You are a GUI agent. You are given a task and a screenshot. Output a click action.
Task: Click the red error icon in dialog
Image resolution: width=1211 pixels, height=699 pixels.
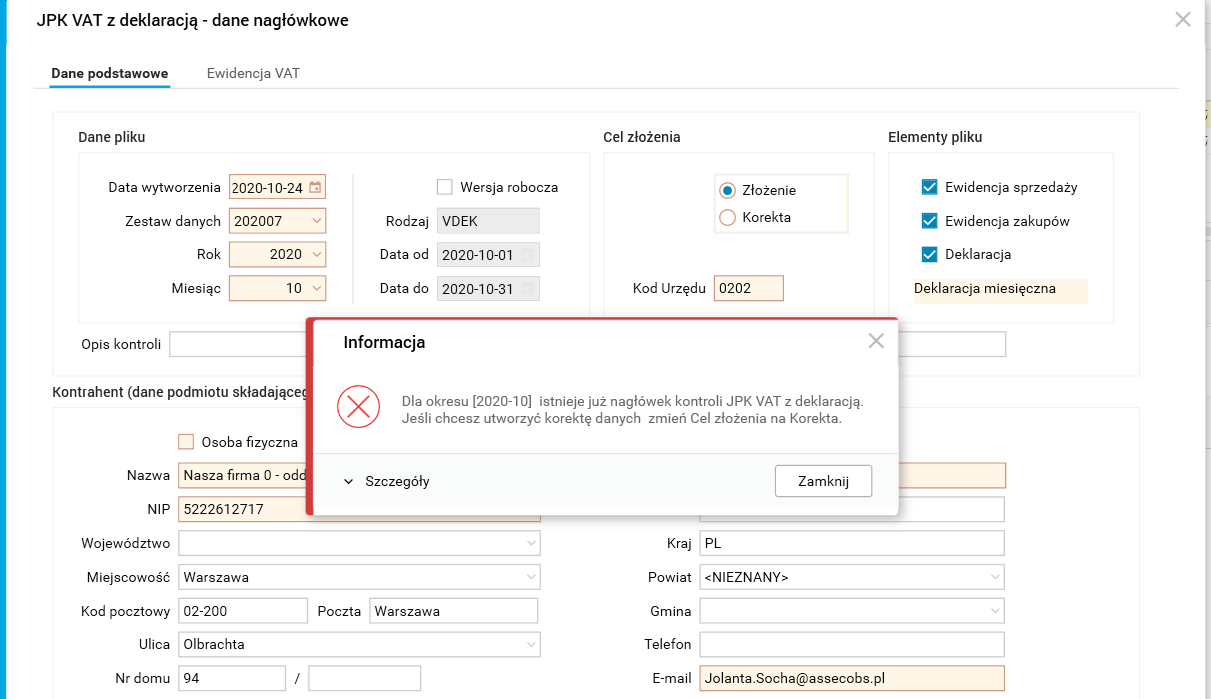pyautogui.click(x=358, y=406)
